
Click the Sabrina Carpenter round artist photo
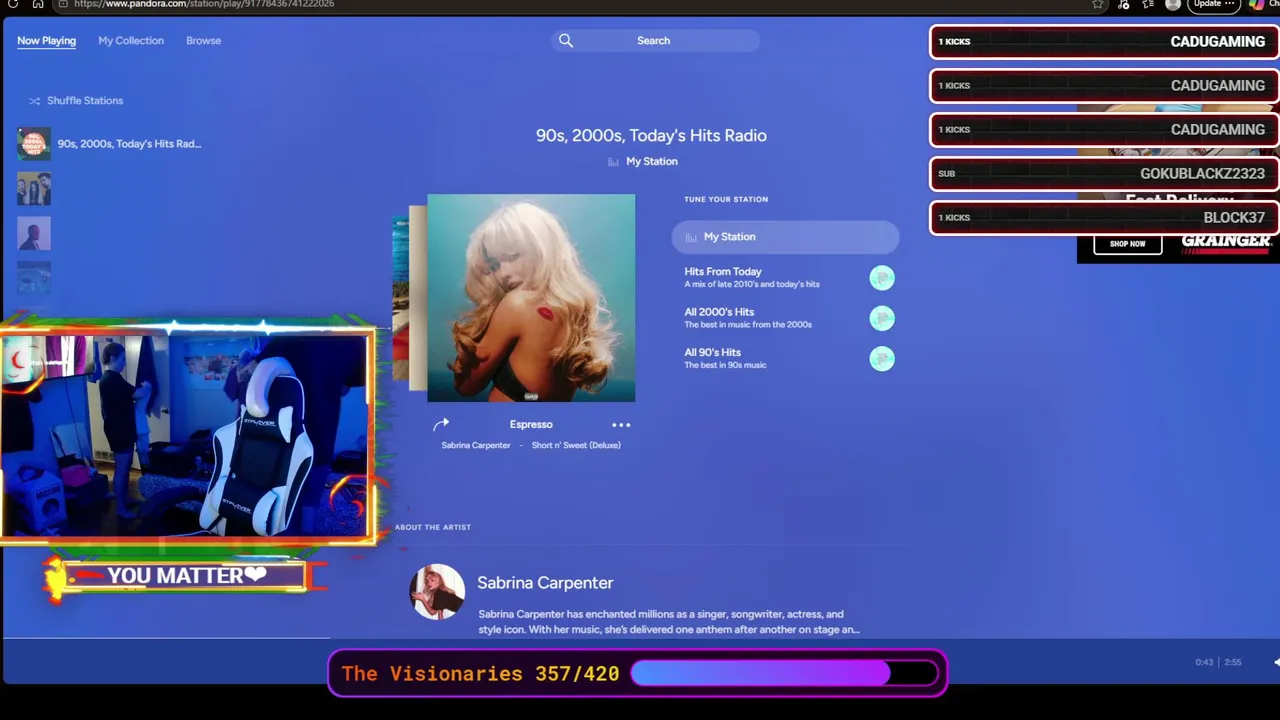pyautogui.click(x=437, y=592)
